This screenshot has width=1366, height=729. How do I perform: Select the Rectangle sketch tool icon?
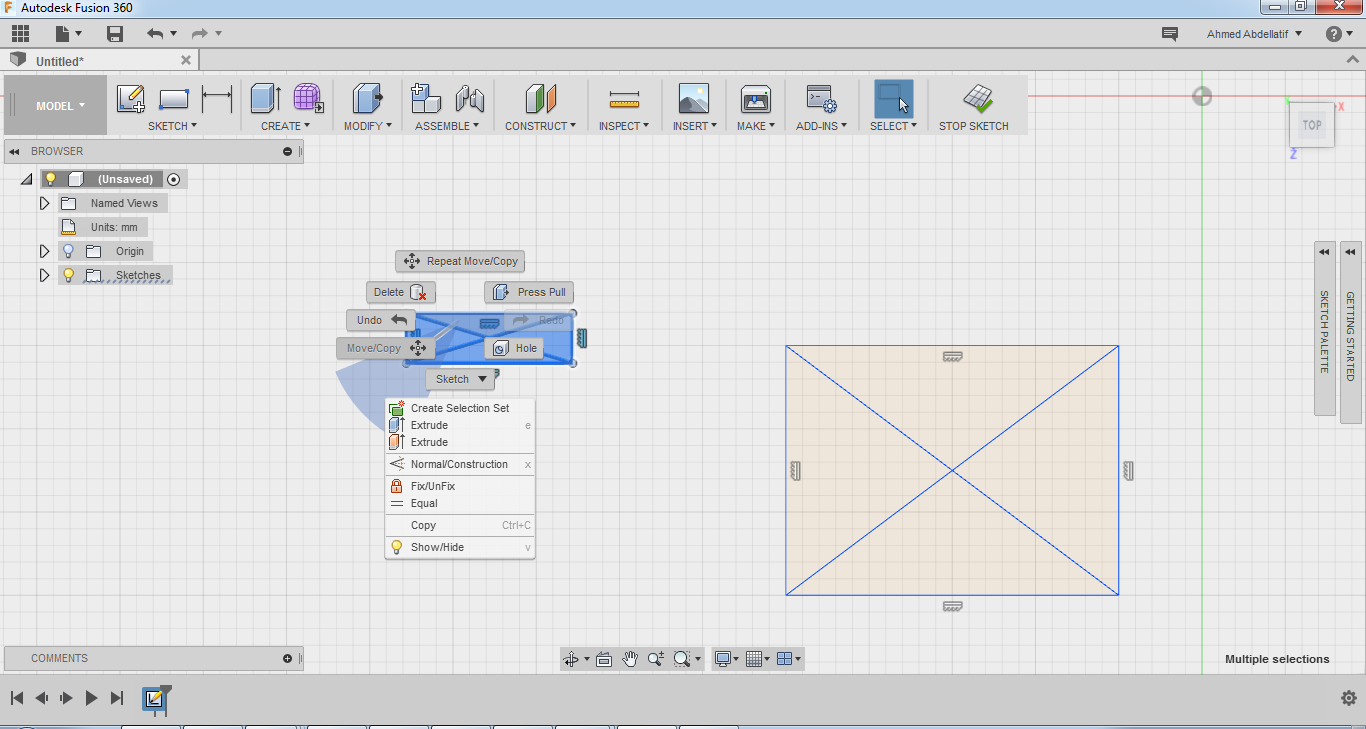pos(174,99)
